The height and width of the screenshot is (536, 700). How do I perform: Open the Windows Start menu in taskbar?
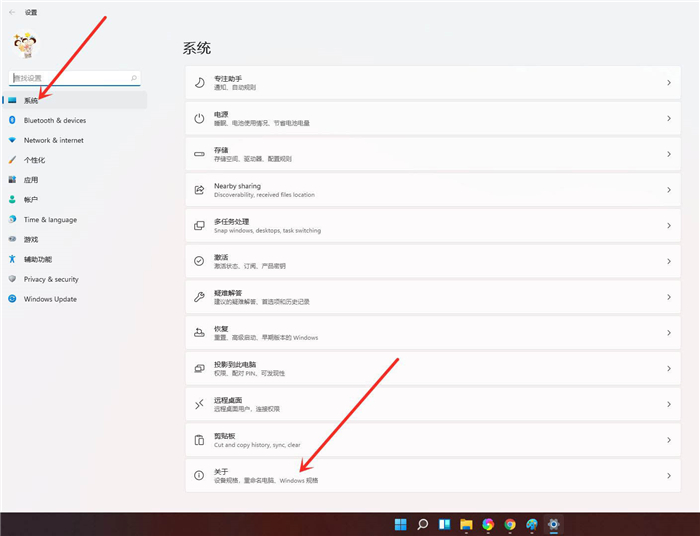pos(401,524)
